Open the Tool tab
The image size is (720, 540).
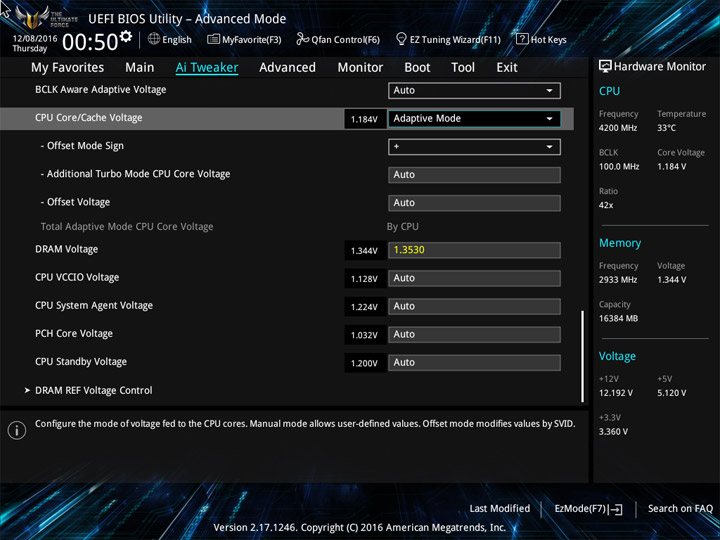(x=463, y=68)
